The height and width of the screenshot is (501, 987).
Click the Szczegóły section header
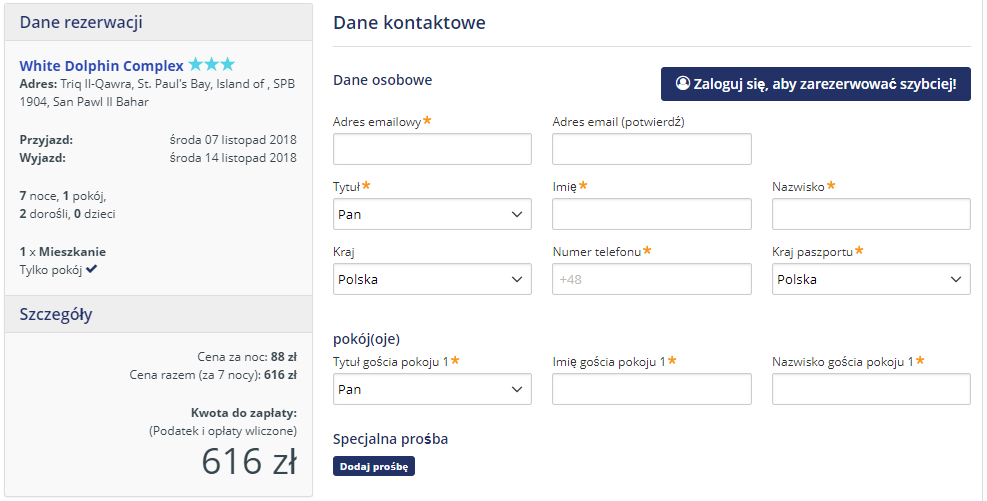159,314
